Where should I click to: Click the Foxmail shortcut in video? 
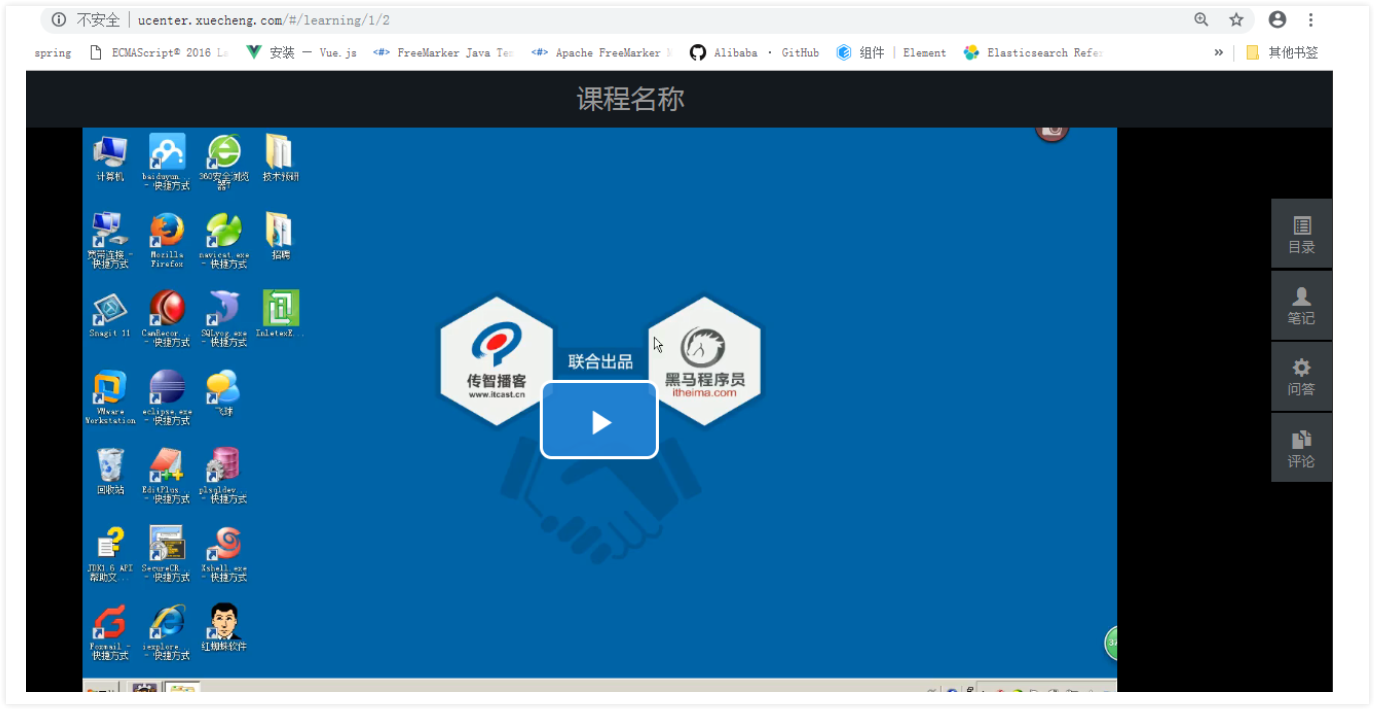pos(110,632)
